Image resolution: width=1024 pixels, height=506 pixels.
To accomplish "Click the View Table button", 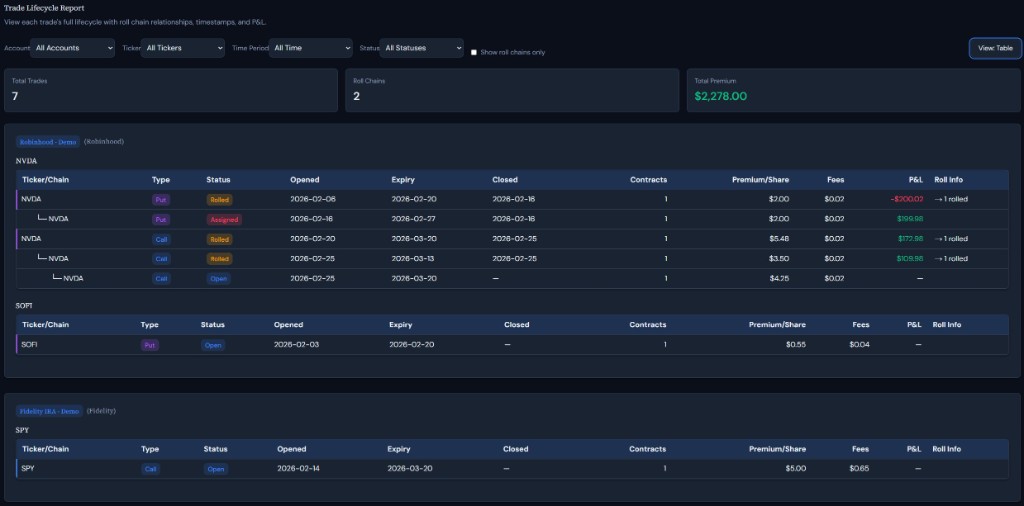I will click(994, 48).
